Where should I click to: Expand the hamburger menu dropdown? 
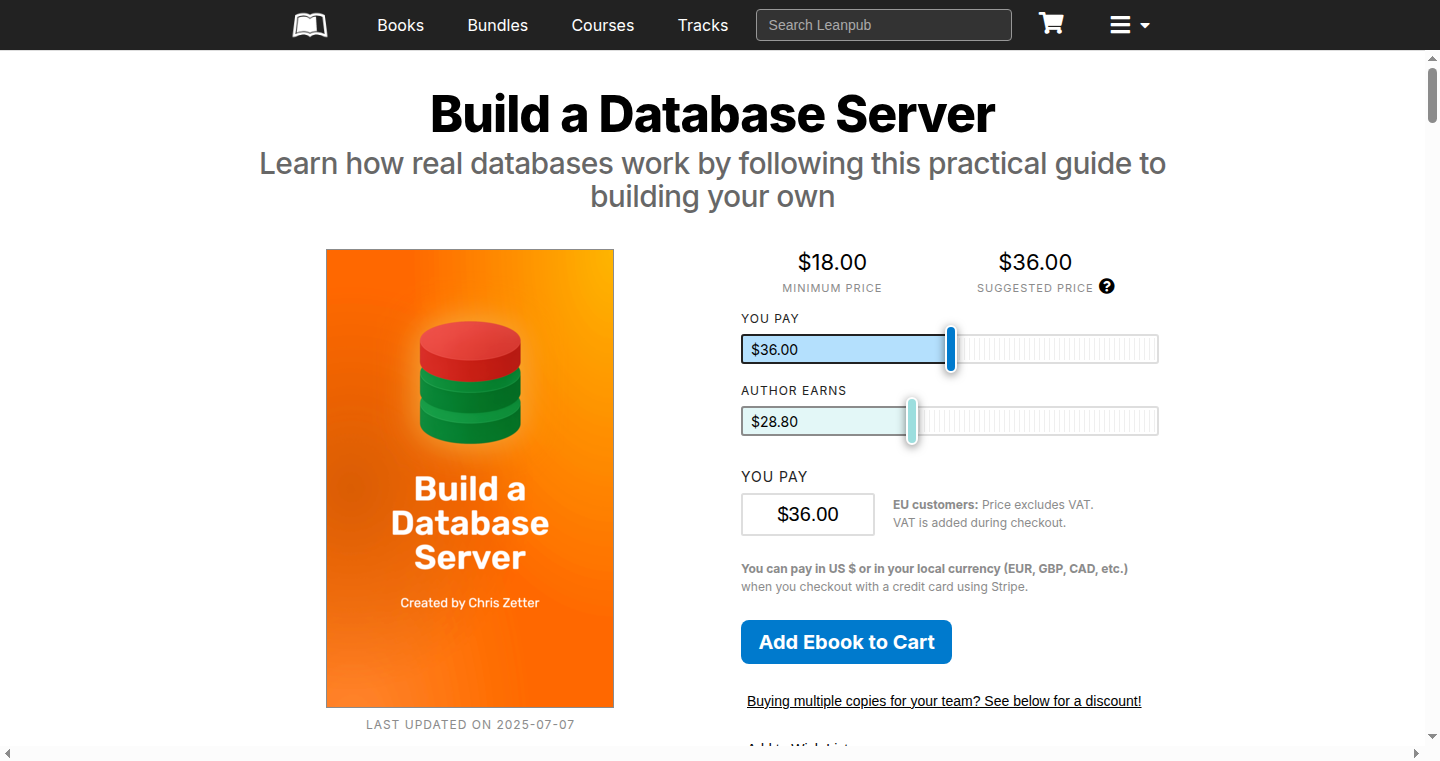click(x=1130, y=25)
